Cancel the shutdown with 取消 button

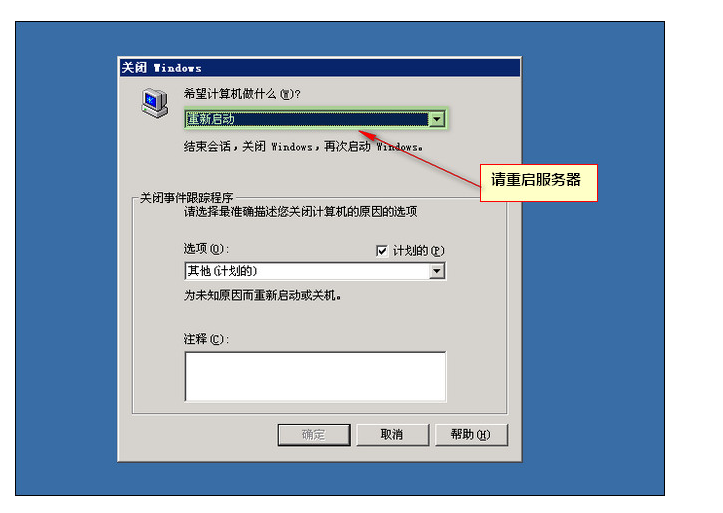[x=392, y=435]
